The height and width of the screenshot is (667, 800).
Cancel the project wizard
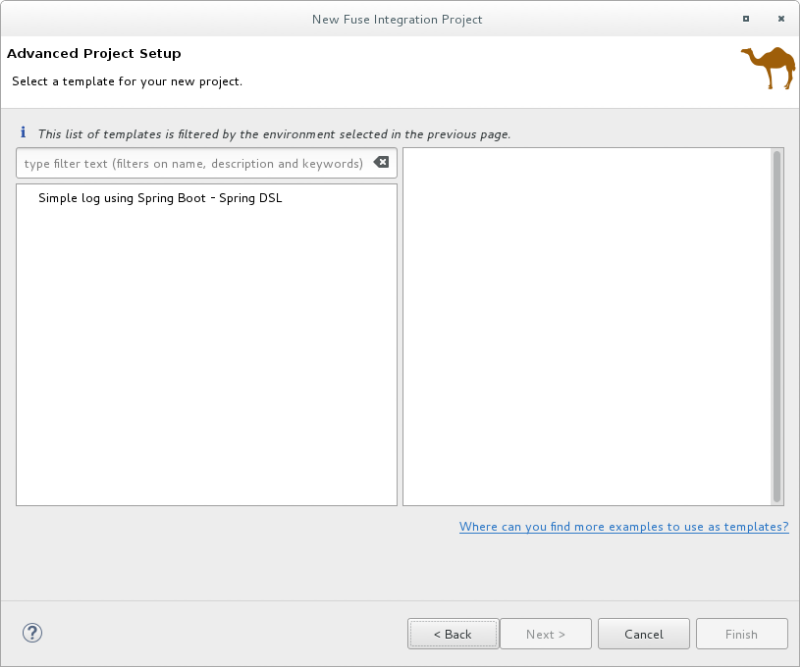coord(644,634)
